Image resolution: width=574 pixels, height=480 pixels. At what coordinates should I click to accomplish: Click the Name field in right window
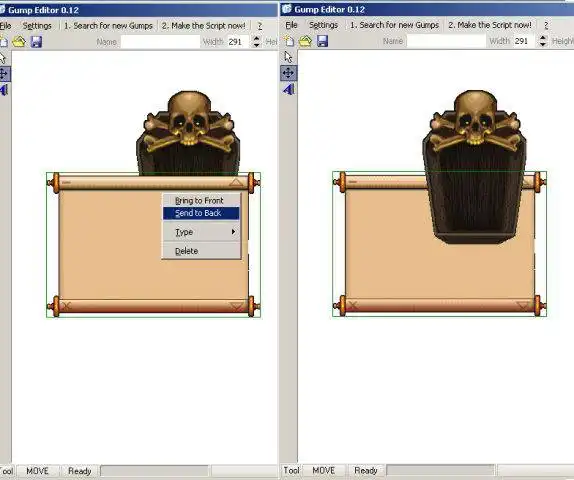(x=446, y=41)
